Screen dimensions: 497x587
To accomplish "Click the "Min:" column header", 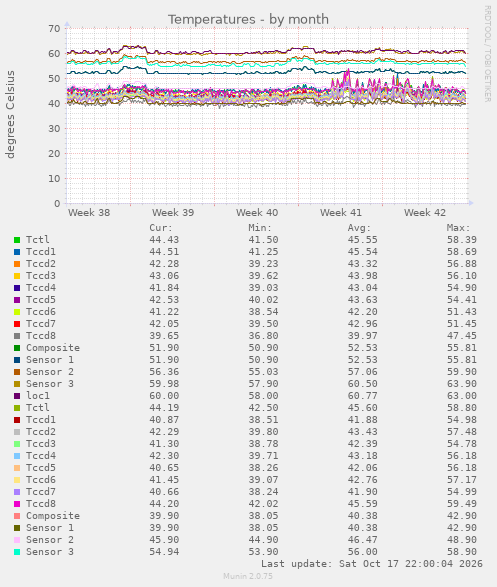I will click(260, 228).
